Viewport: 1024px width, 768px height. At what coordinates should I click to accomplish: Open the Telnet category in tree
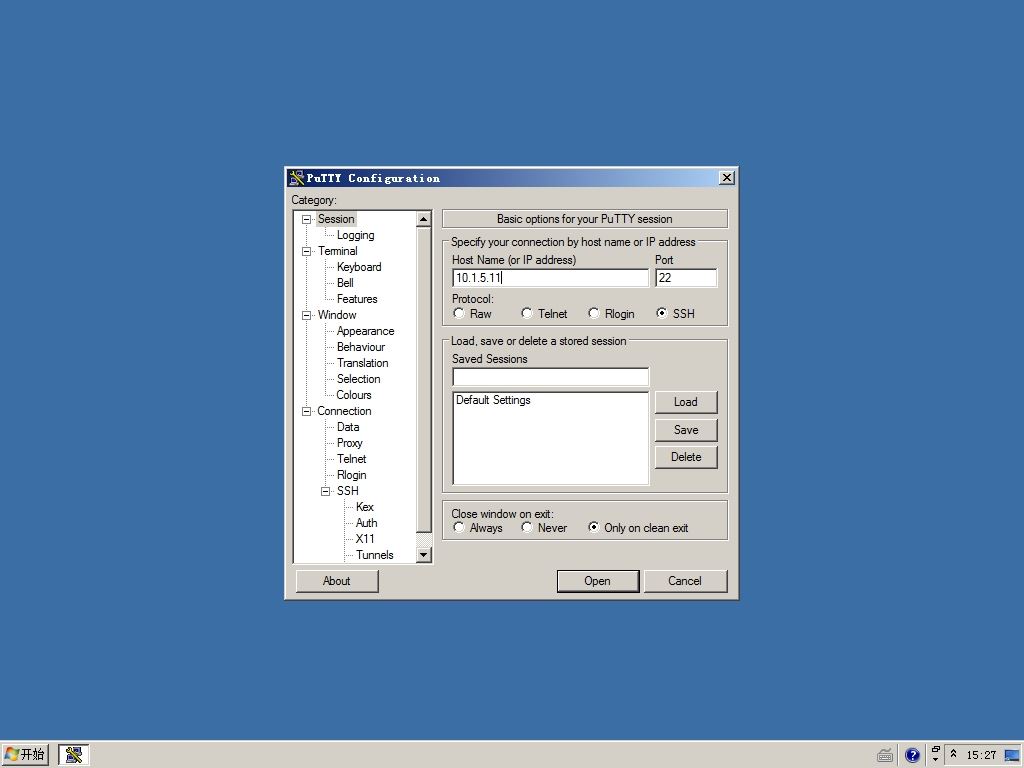(x=351, y=459)
